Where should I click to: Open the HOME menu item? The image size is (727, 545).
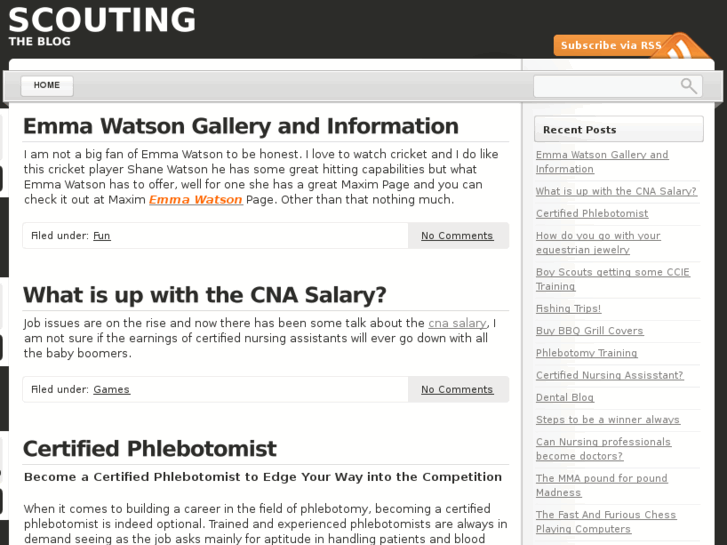point(46,86)
